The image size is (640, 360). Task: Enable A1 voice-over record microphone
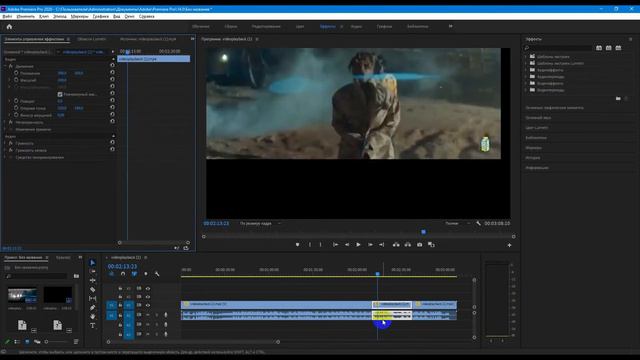166,315
